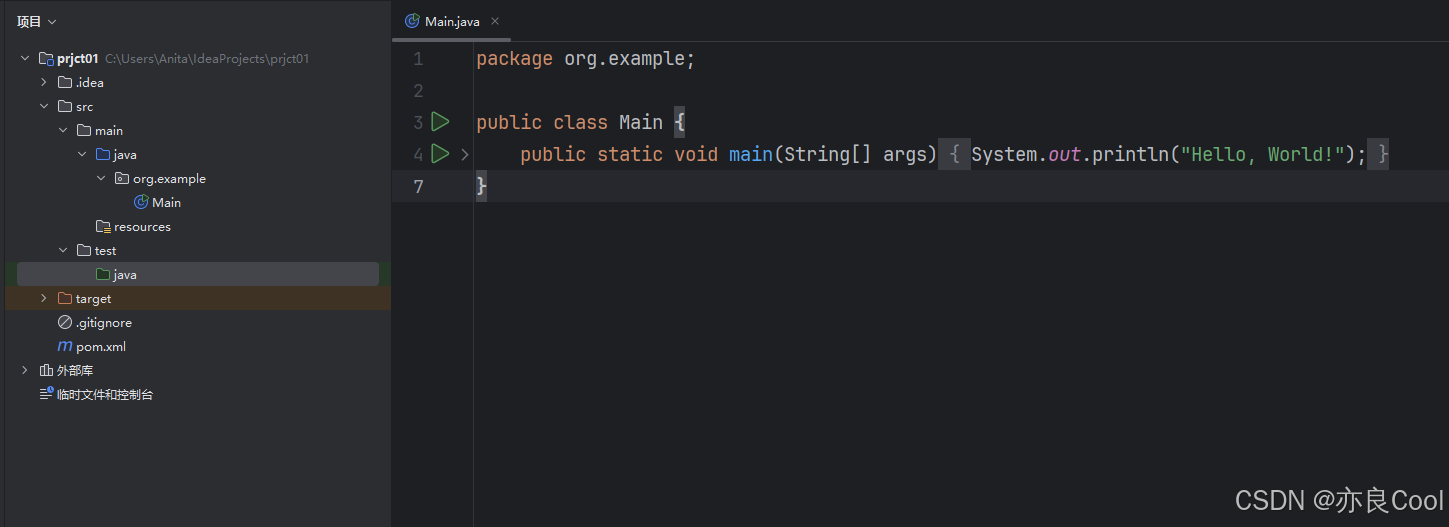The height and width of the screenshot is (527, 1449).
Task: Place cursor on 'package org.example;' line
Action: coord(585,59)
